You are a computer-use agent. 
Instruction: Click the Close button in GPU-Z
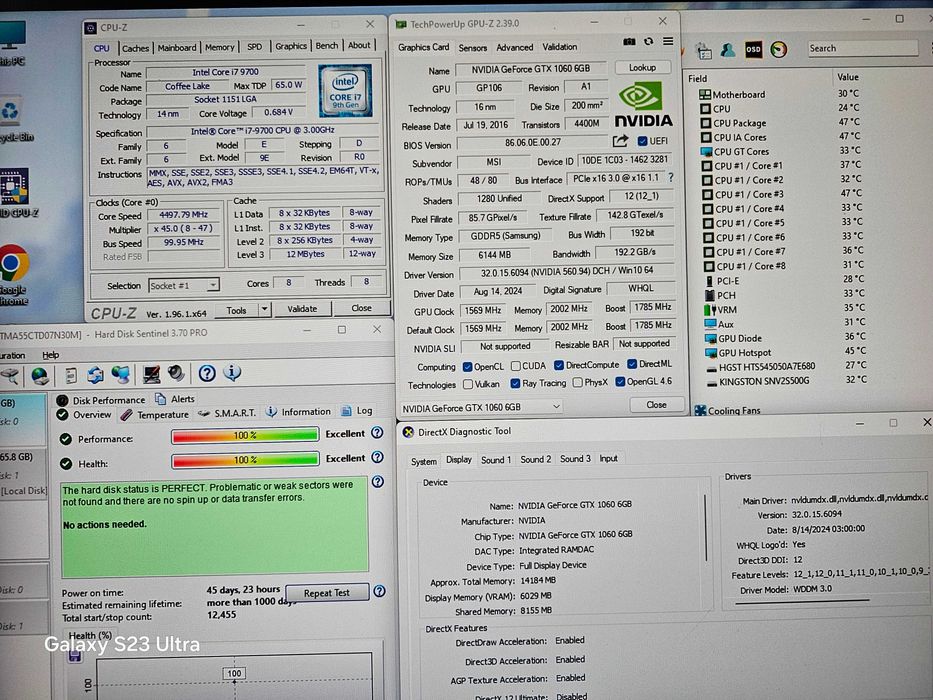(x=656, y=405)
